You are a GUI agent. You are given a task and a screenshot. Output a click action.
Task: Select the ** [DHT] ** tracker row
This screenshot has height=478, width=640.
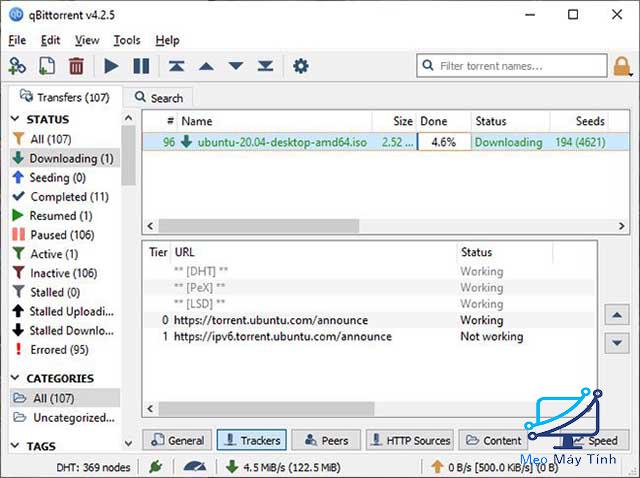(370, 271)
